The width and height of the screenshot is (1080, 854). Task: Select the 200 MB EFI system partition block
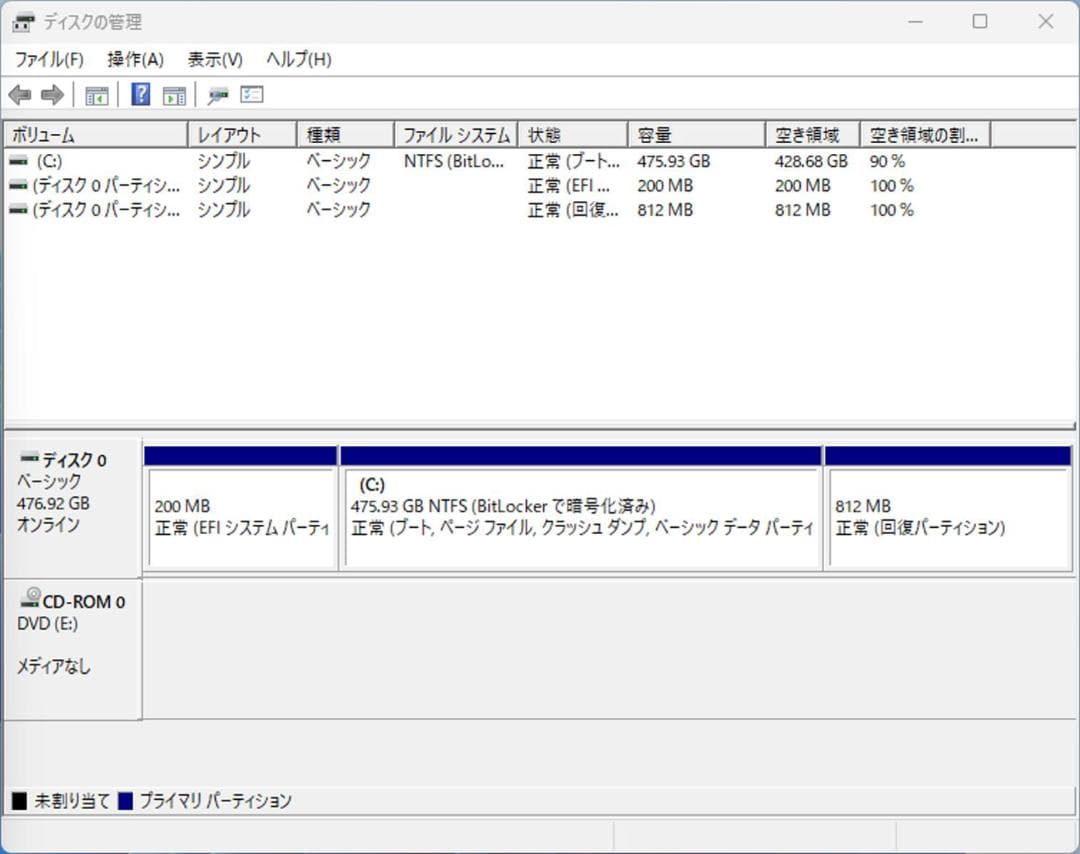[241, 508]
